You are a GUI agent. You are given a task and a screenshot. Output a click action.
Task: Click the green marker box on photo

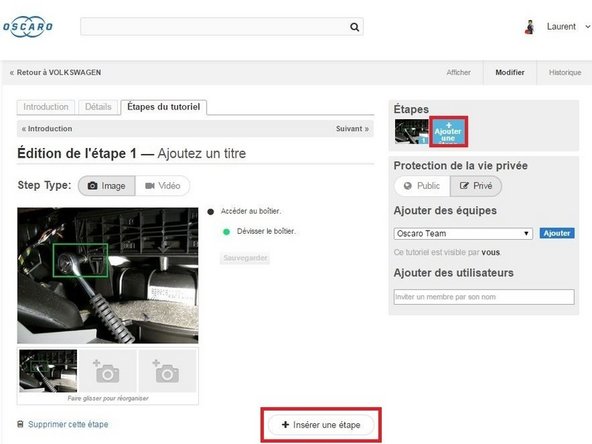[x=80, y=260]
